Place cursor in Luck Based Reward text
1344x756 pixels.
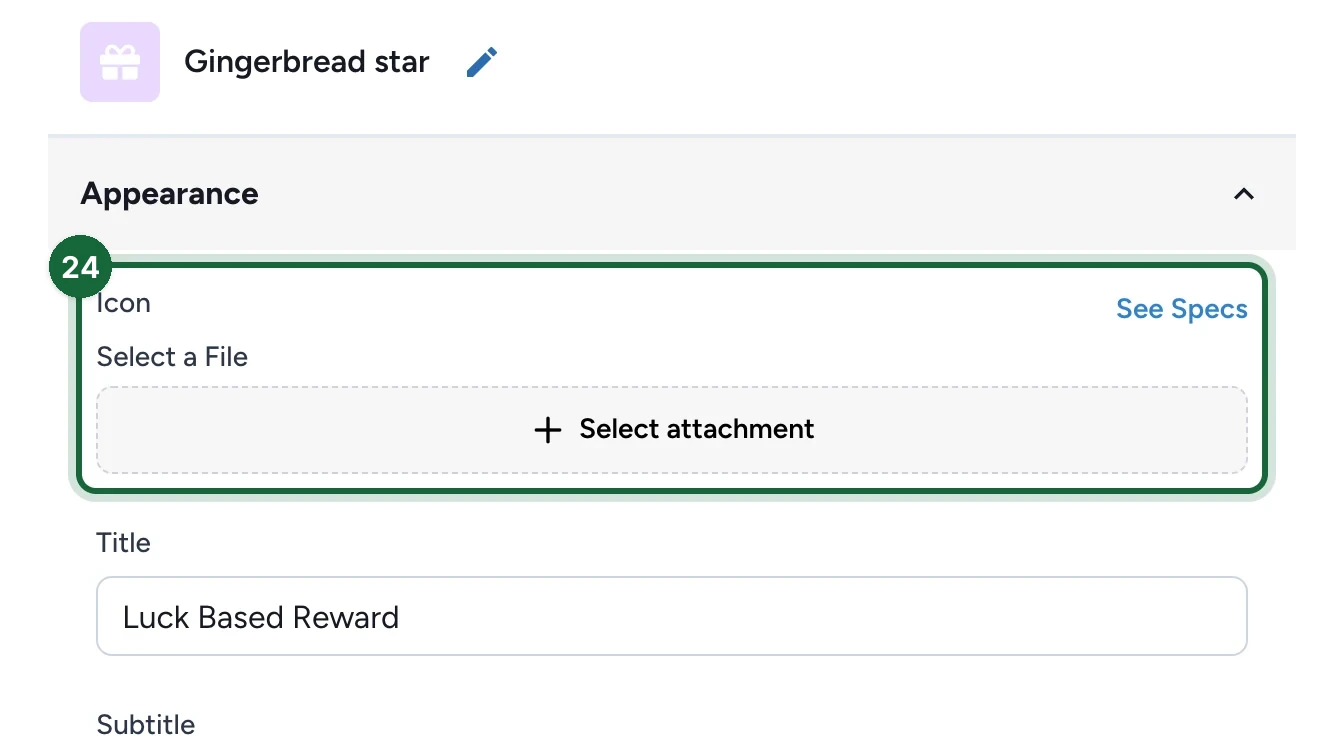pos(261,617)
